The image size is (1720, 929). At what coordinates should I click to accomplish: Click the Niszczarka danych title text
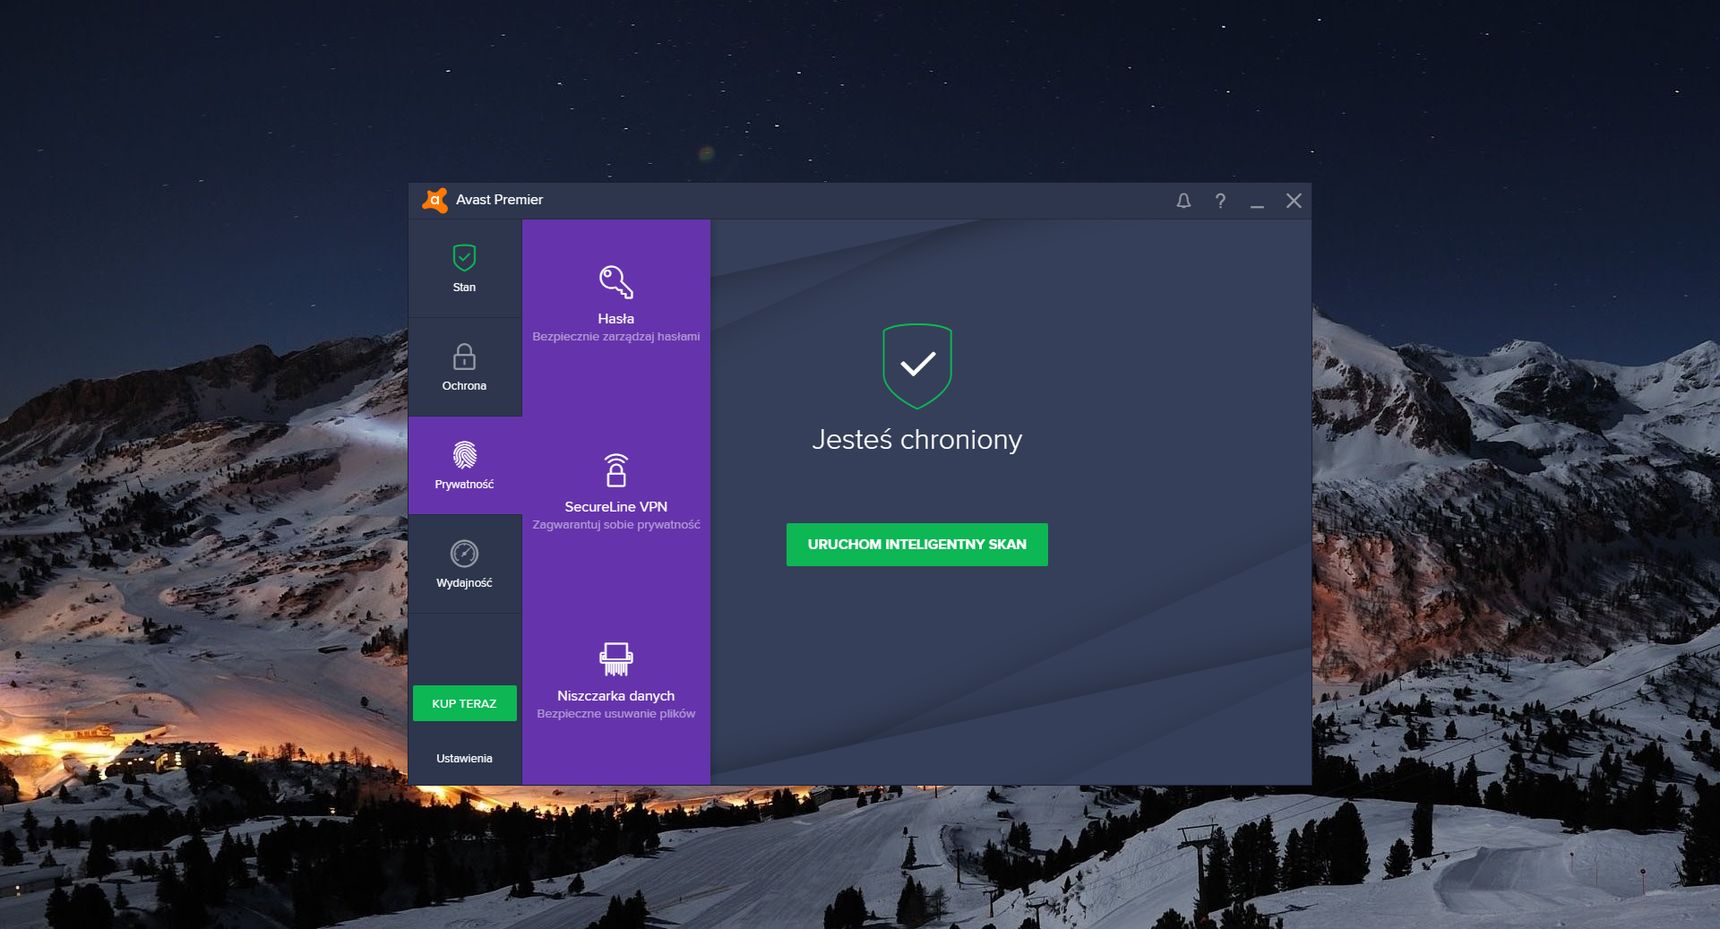[616, 696]
